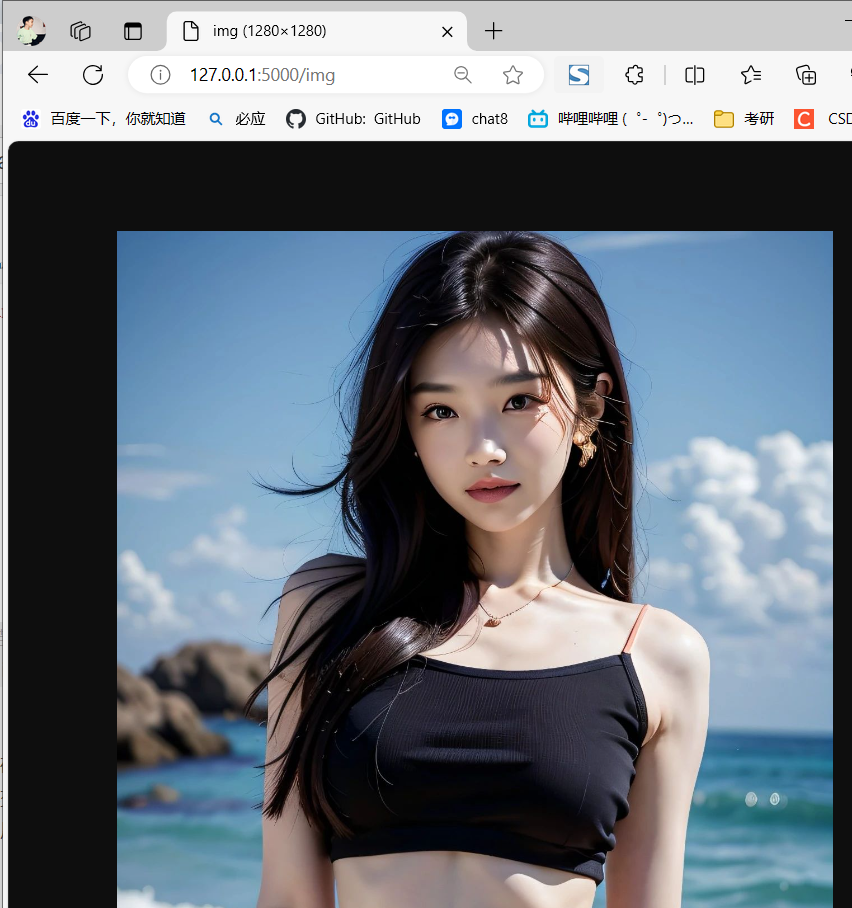Open the browser profile avatar

(31, 31)
